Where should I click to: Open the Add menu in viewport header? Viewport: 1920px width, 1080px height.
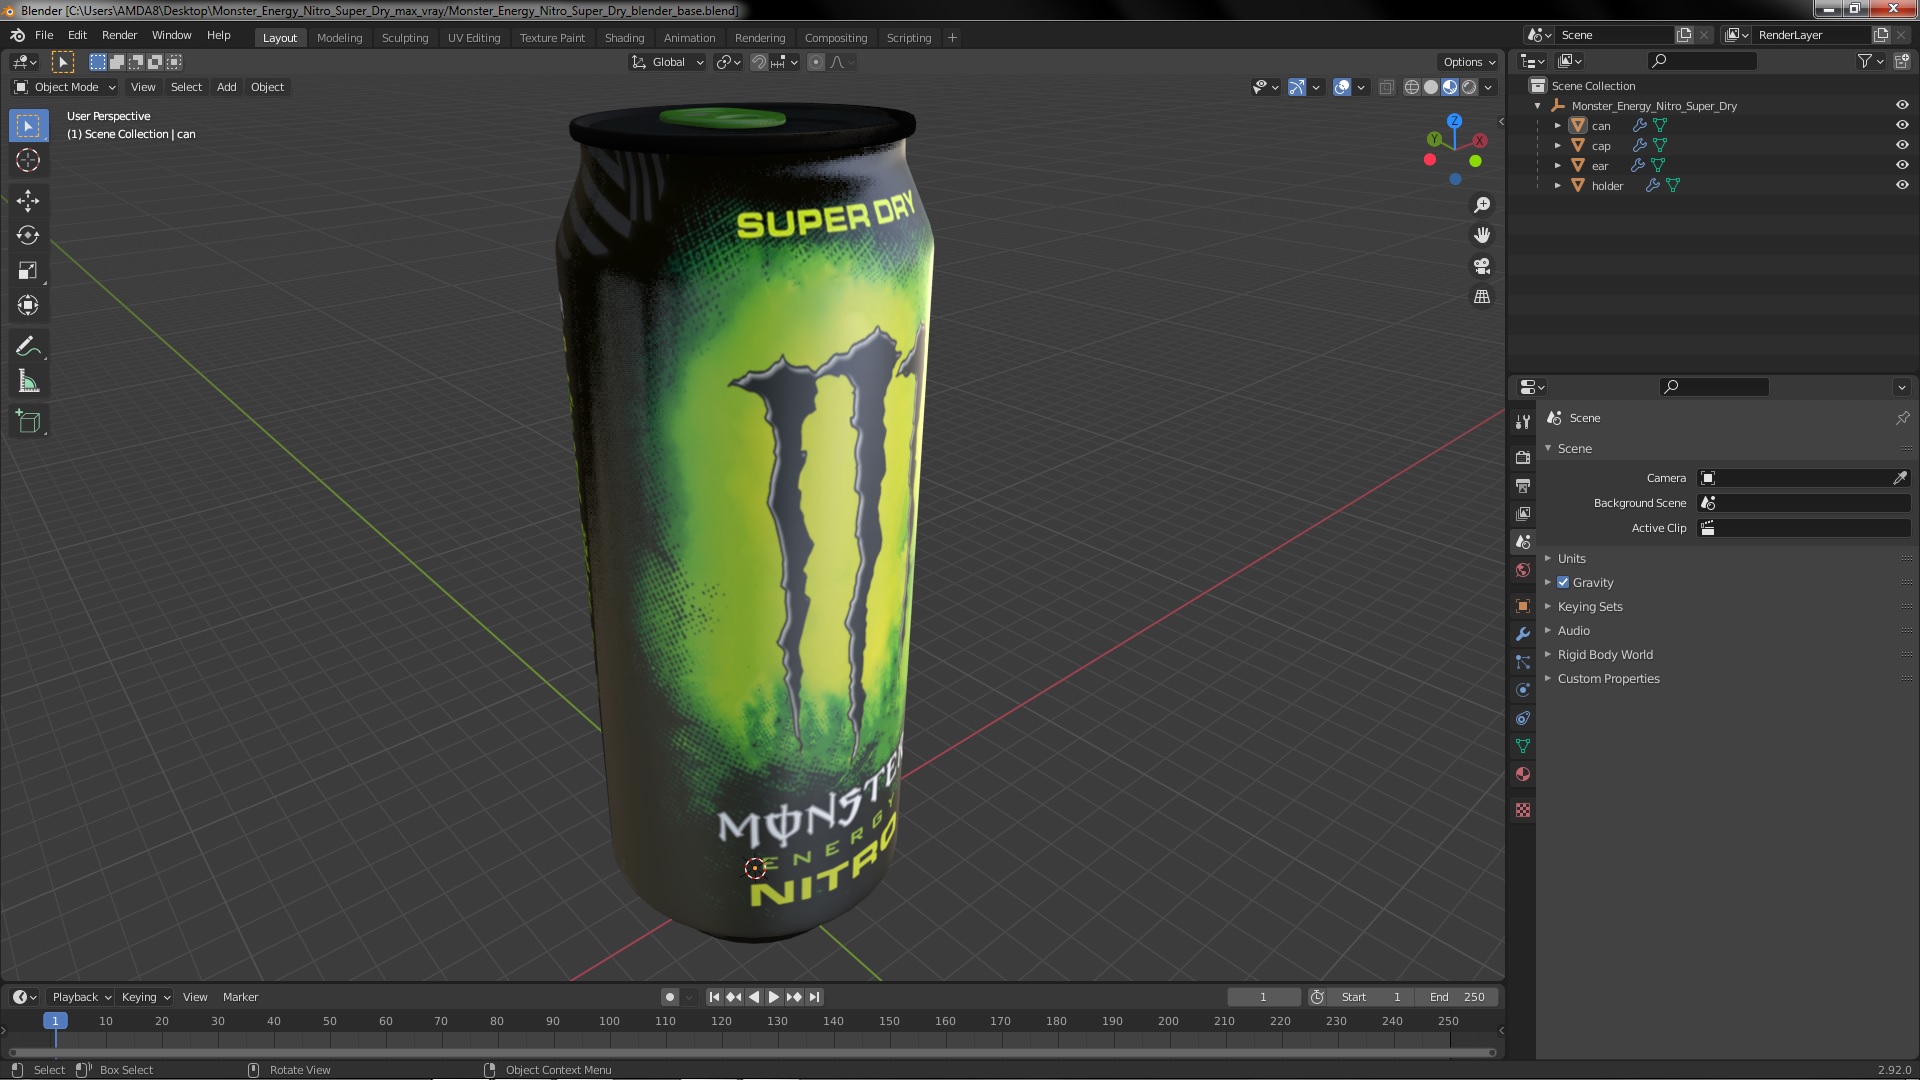(x=227, y=87)
